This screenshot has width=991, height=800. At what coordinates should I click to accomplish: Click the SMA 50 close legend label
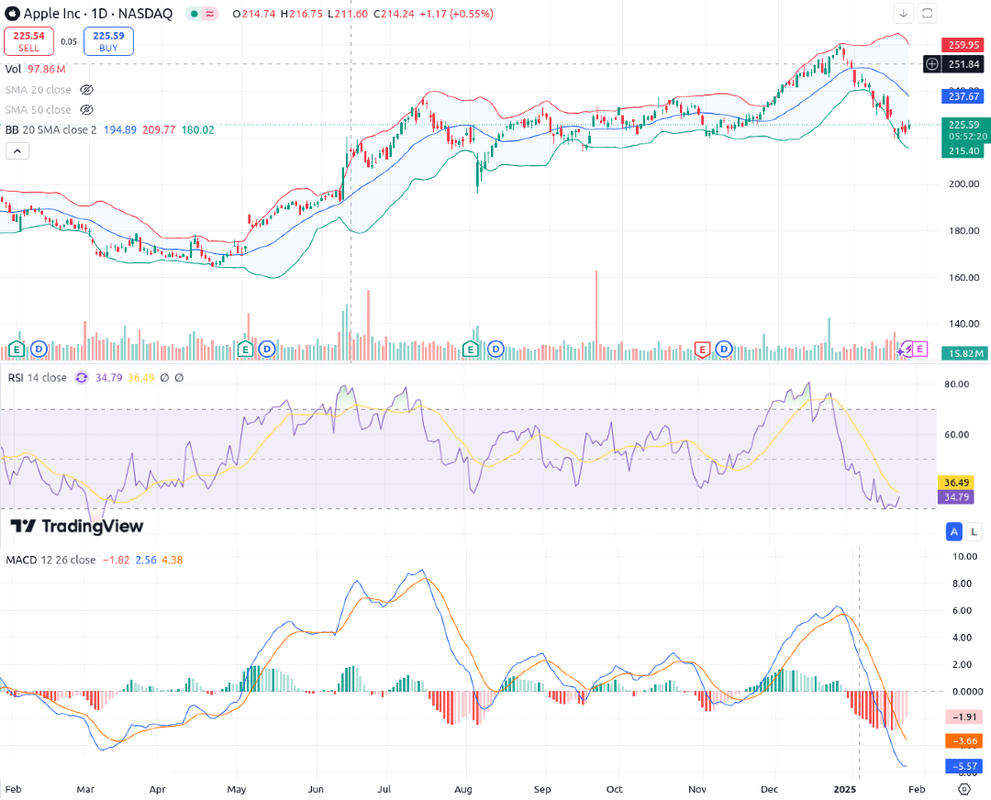tap(38, 110)
